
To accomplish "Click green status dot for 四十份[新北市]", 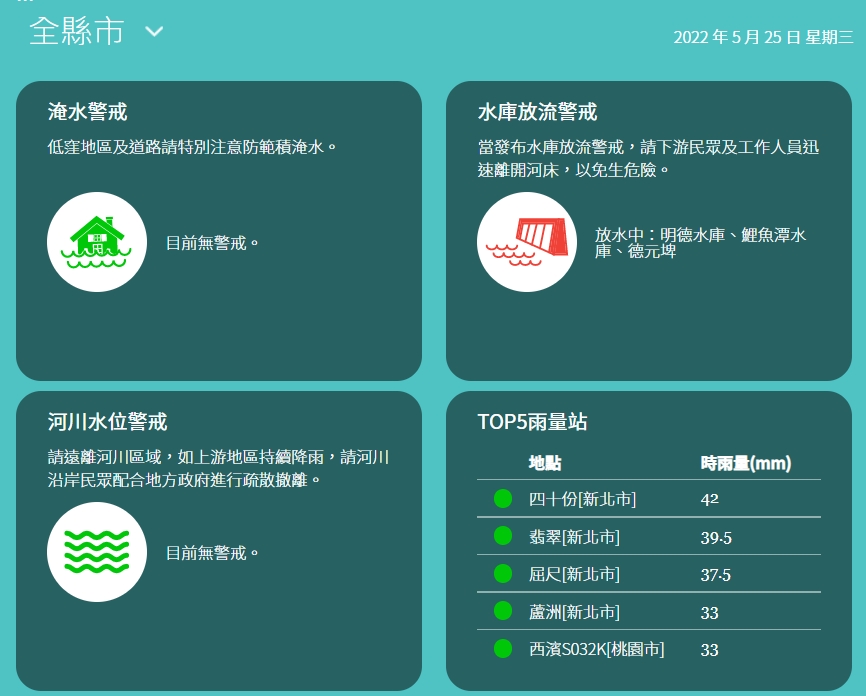I will click(503, 498).
